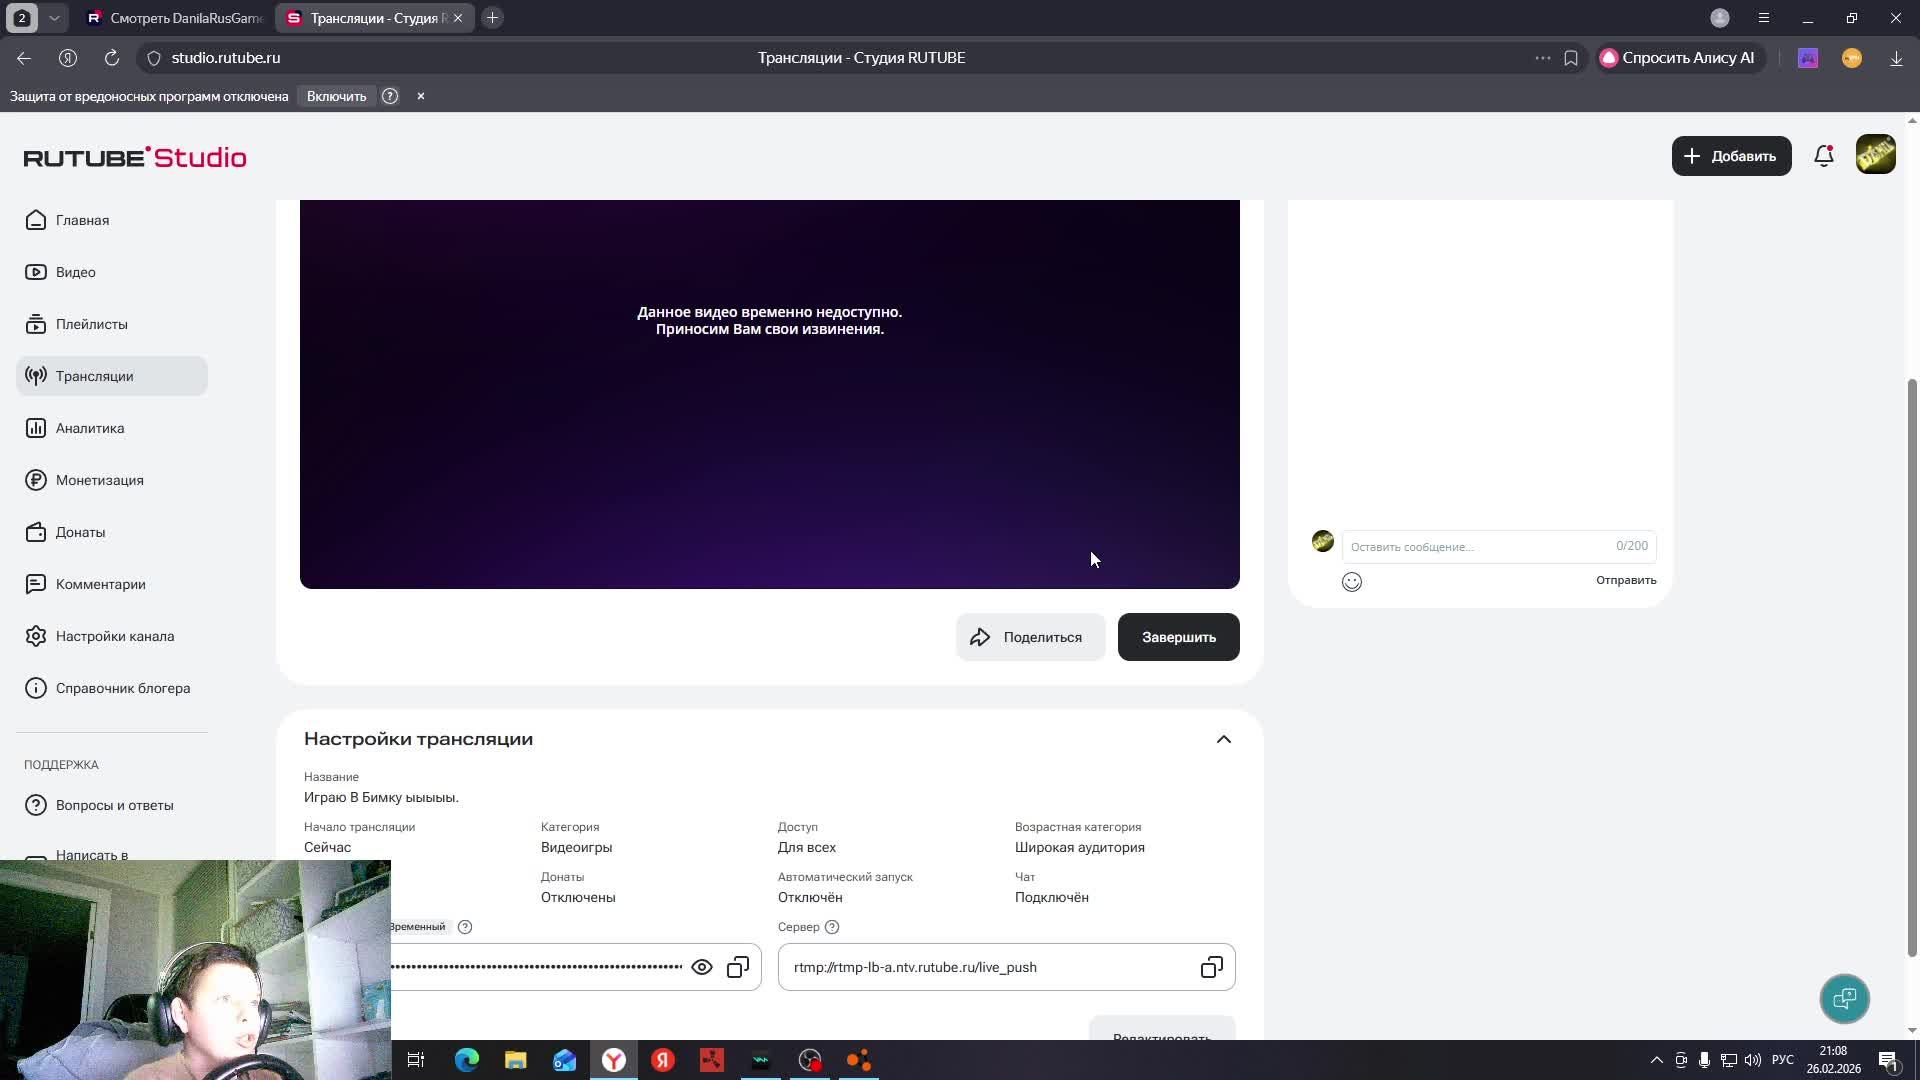
Task: Open the support chat widget
Action: pos(1844,998)
